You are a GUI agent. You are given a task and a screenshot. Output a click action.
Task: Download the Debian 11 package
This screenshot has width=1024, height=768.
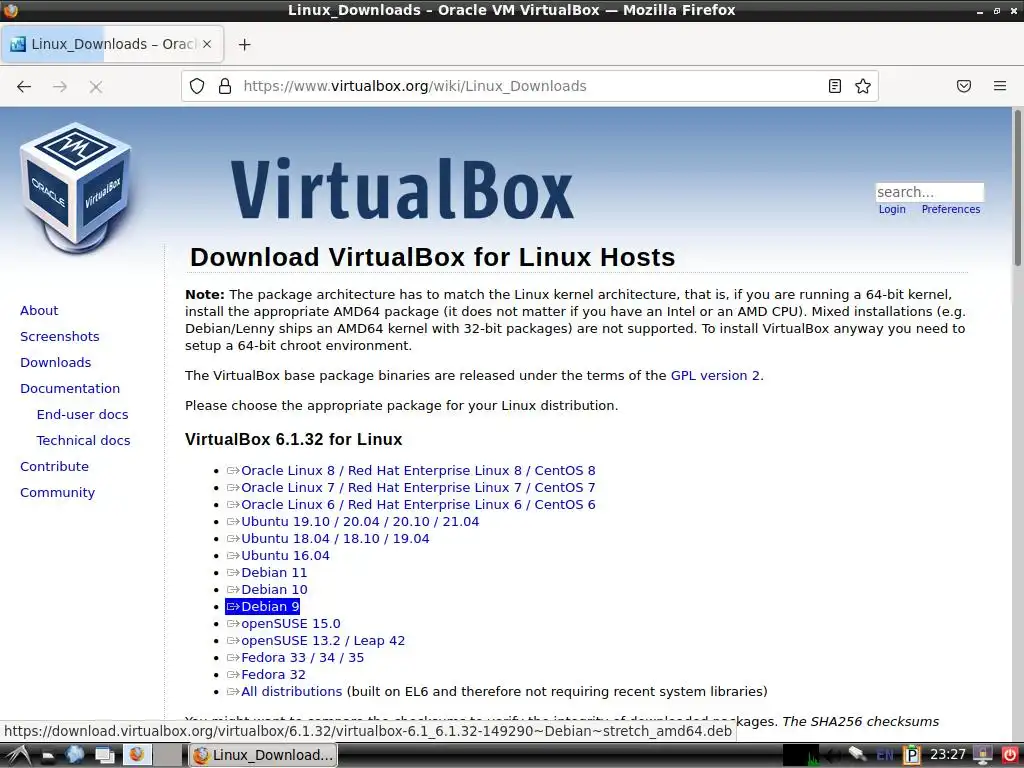[x=266, y=572]
